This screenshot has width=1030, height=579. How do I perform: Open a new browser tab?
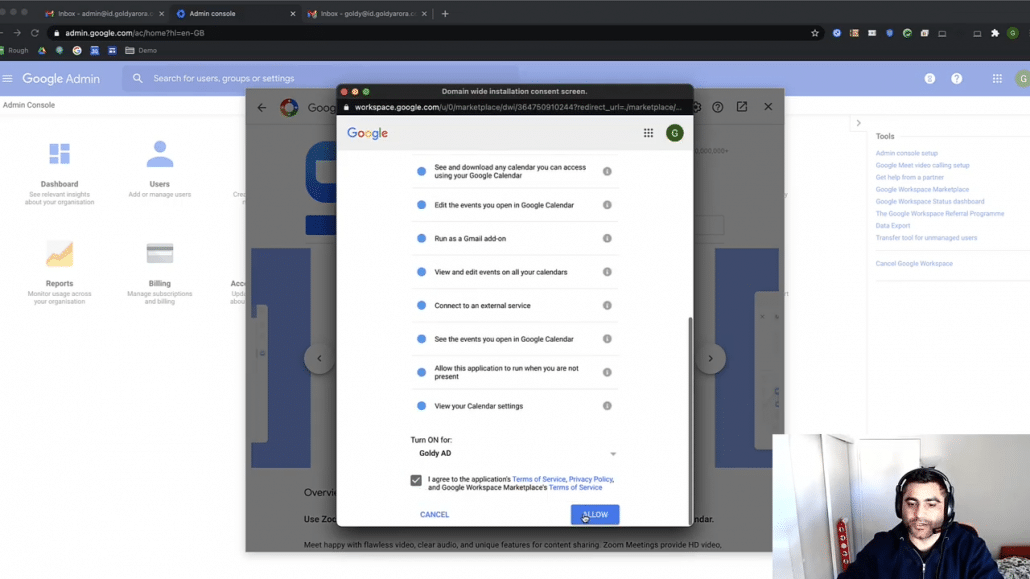[x=445, y=13]
